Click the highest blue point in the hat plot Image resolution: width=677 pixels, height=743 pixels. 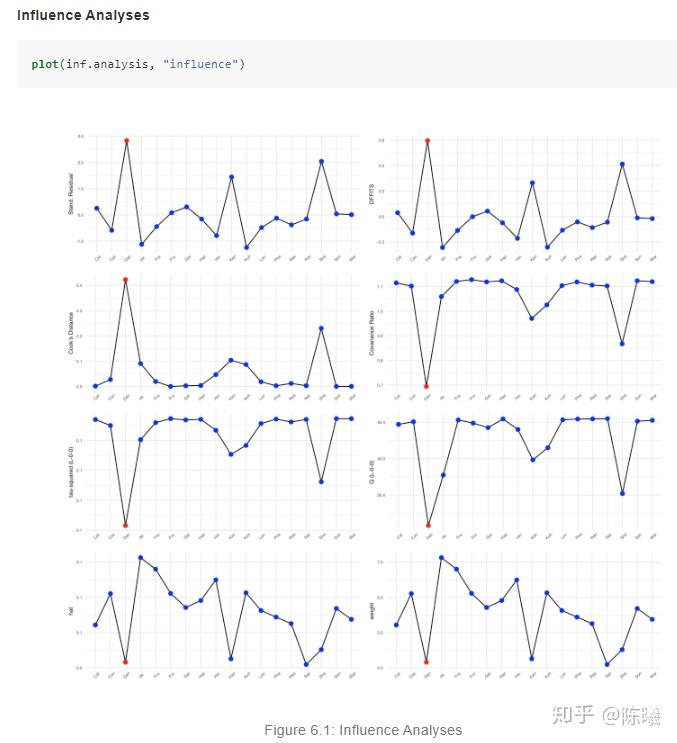click(141, 557)
